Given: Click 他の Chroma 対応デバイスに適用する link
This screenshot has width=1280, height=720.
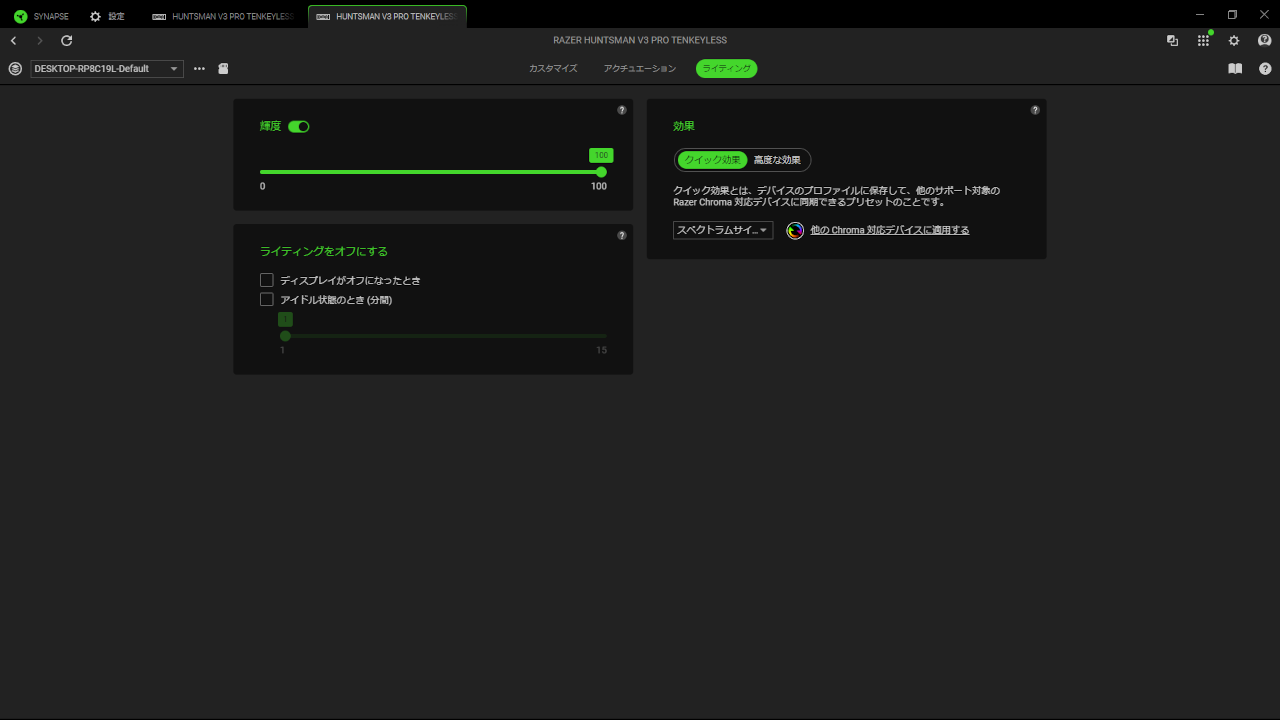Looking at the screenshot, I should (889, 231).
